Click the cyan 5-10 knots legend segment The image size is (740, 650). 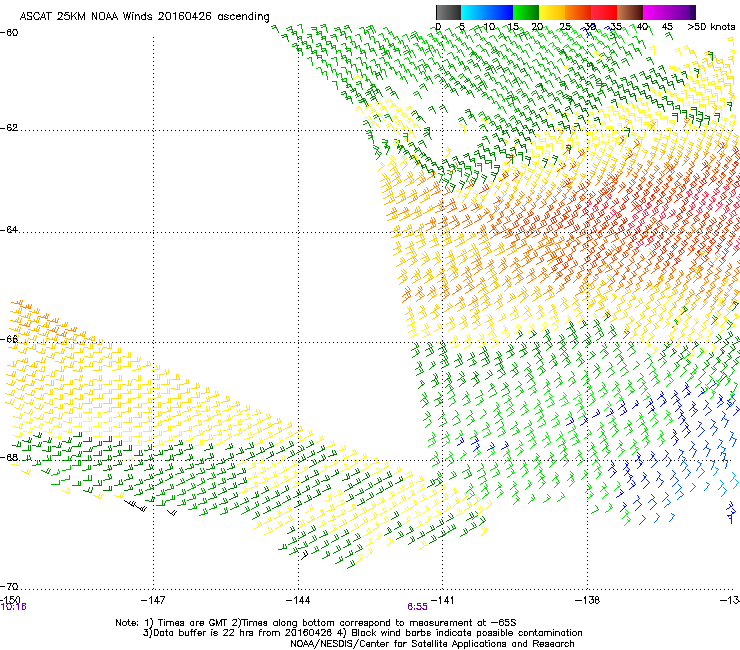[x=474, y=12]
